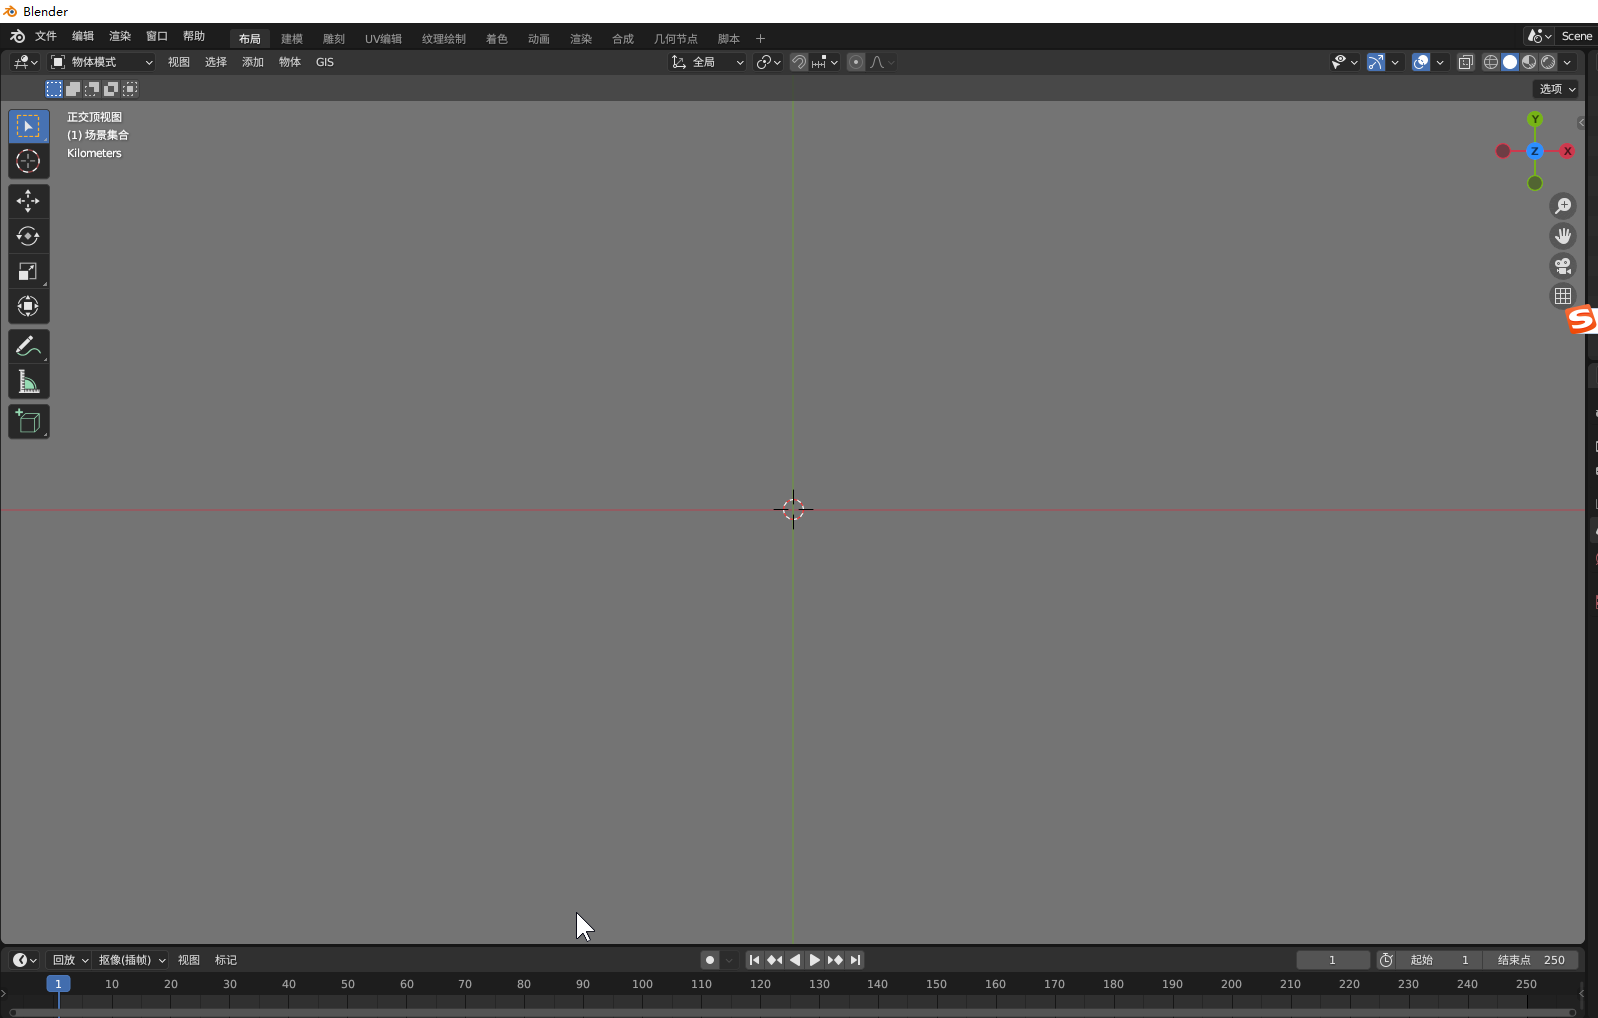Image resolution: width=1598 pixels, height=1018 pixels.
Task: Switch perspective/orthographic grid icon
Action: (x=1562, y=296)
